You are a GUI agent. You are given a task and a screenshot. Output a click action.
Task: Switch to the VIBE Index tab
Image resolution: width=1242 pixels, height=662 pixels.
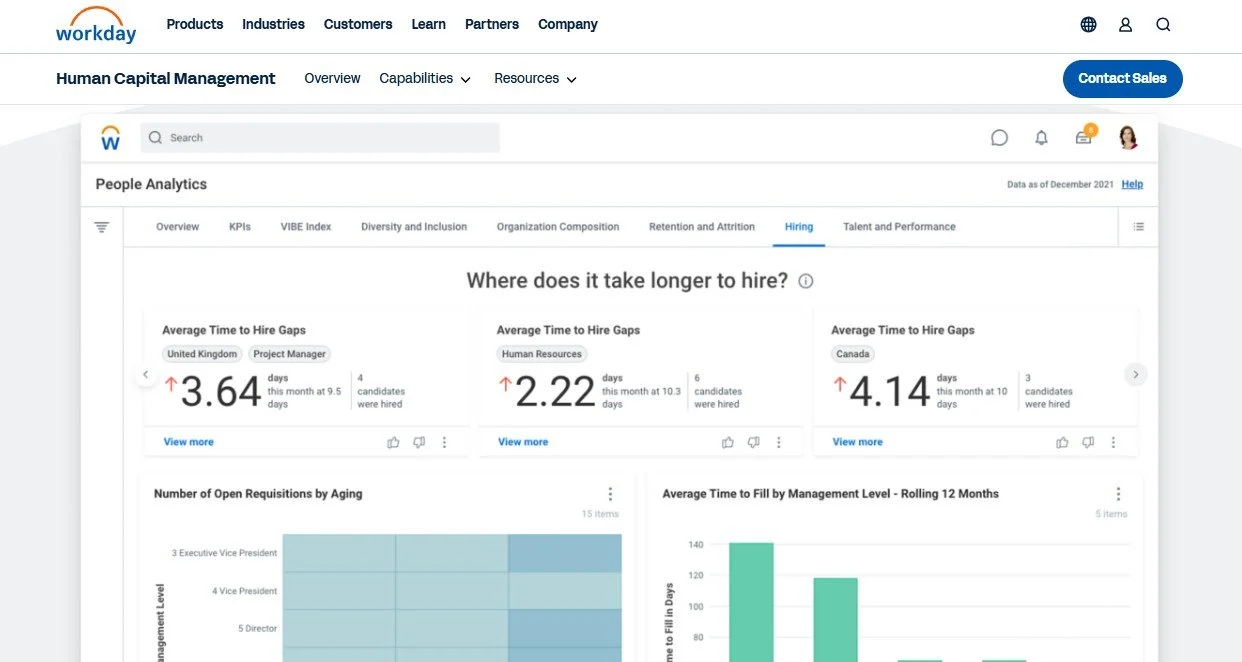coord(306,227)
